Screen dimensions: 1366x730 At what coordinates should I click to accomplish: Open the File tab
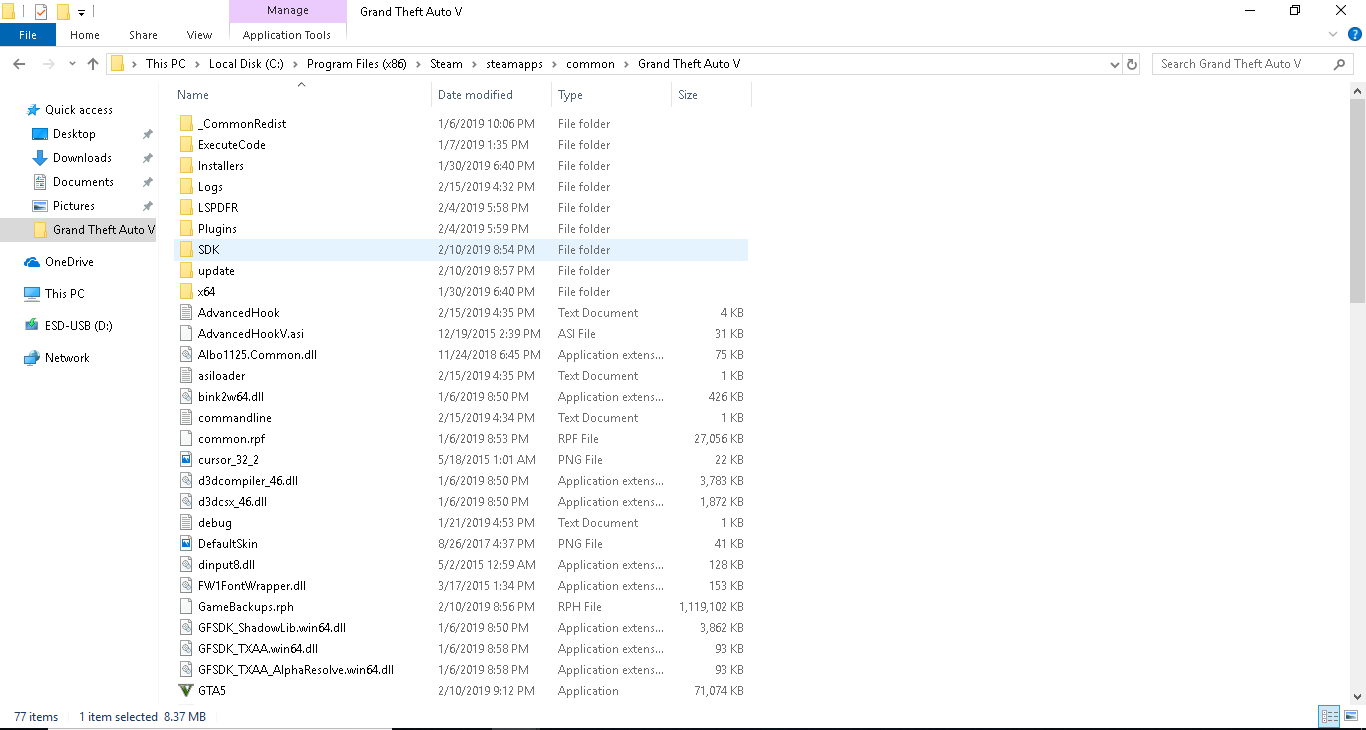click(28, 35)
